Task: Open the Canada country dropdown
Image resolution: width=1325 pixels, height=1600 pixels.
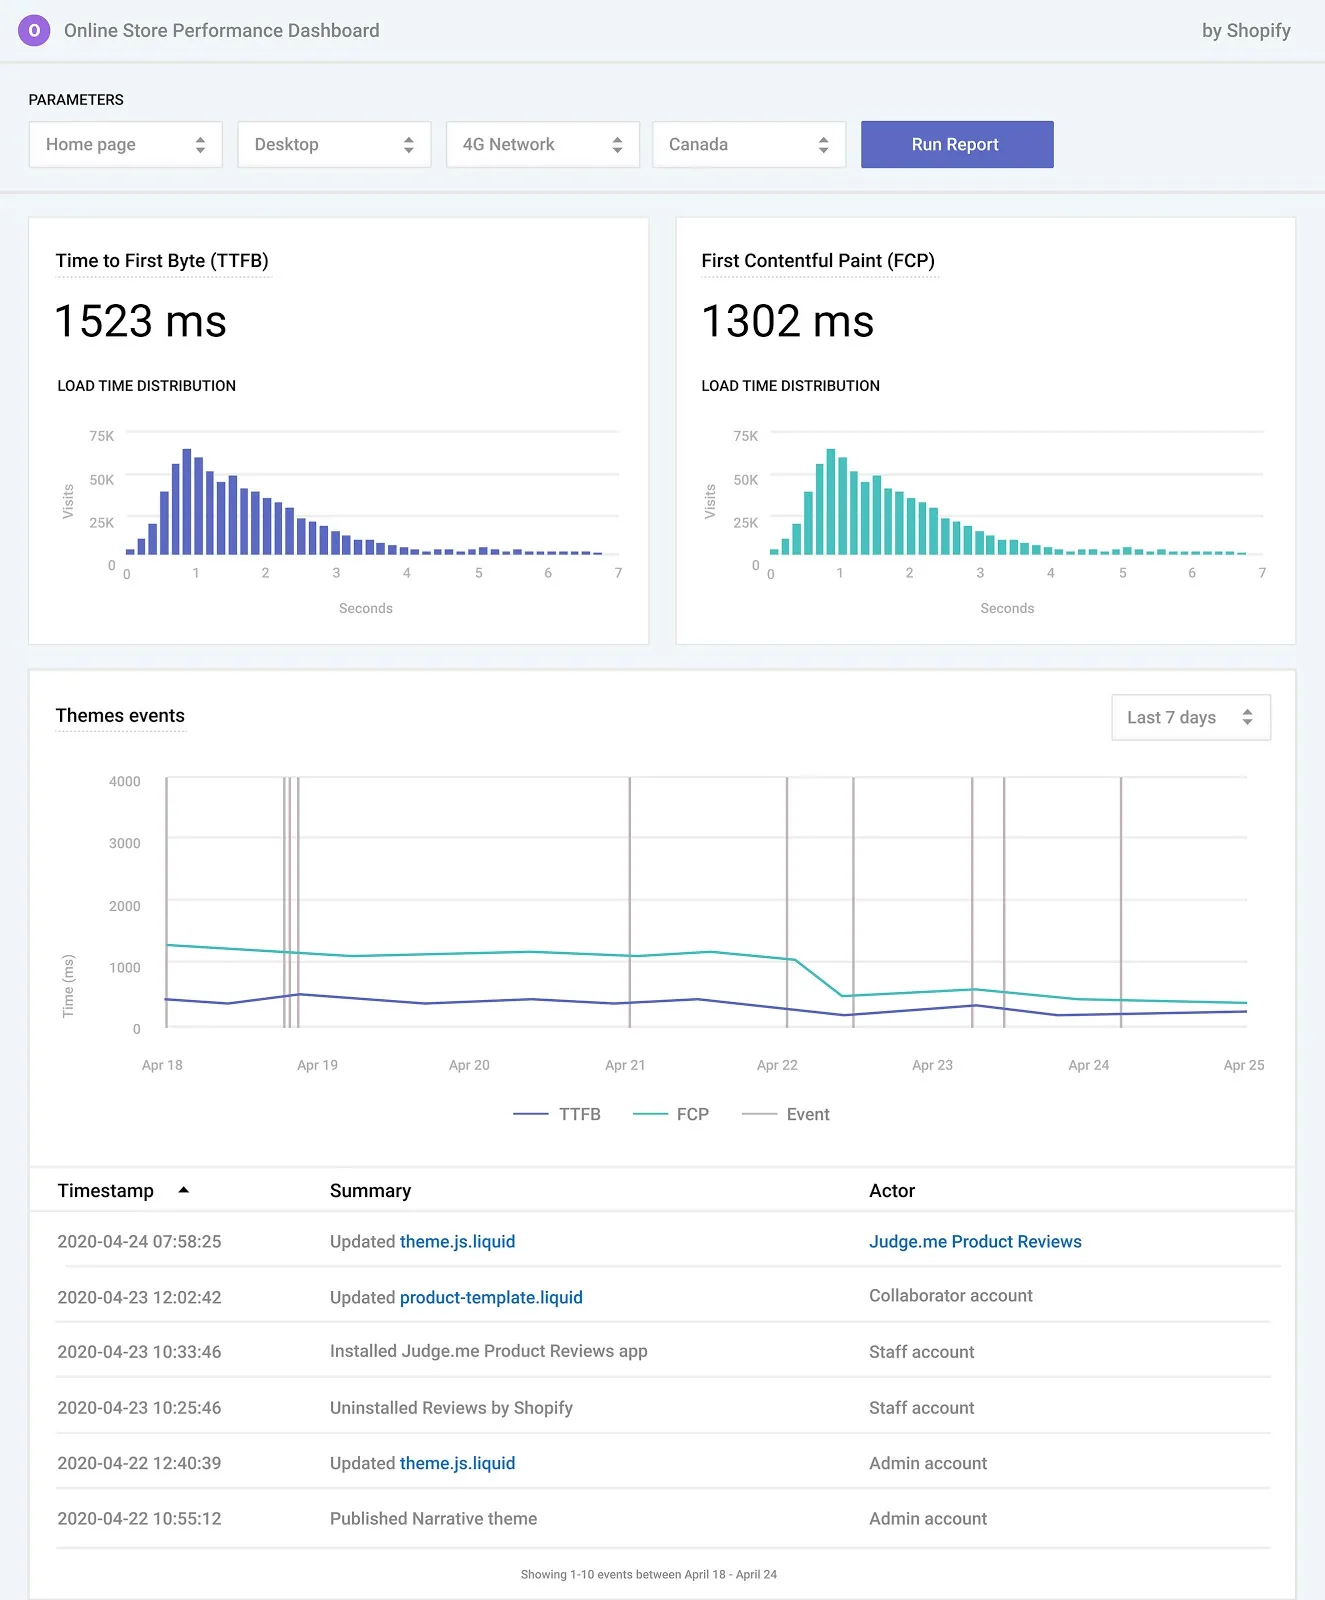Action: (749, 144)
